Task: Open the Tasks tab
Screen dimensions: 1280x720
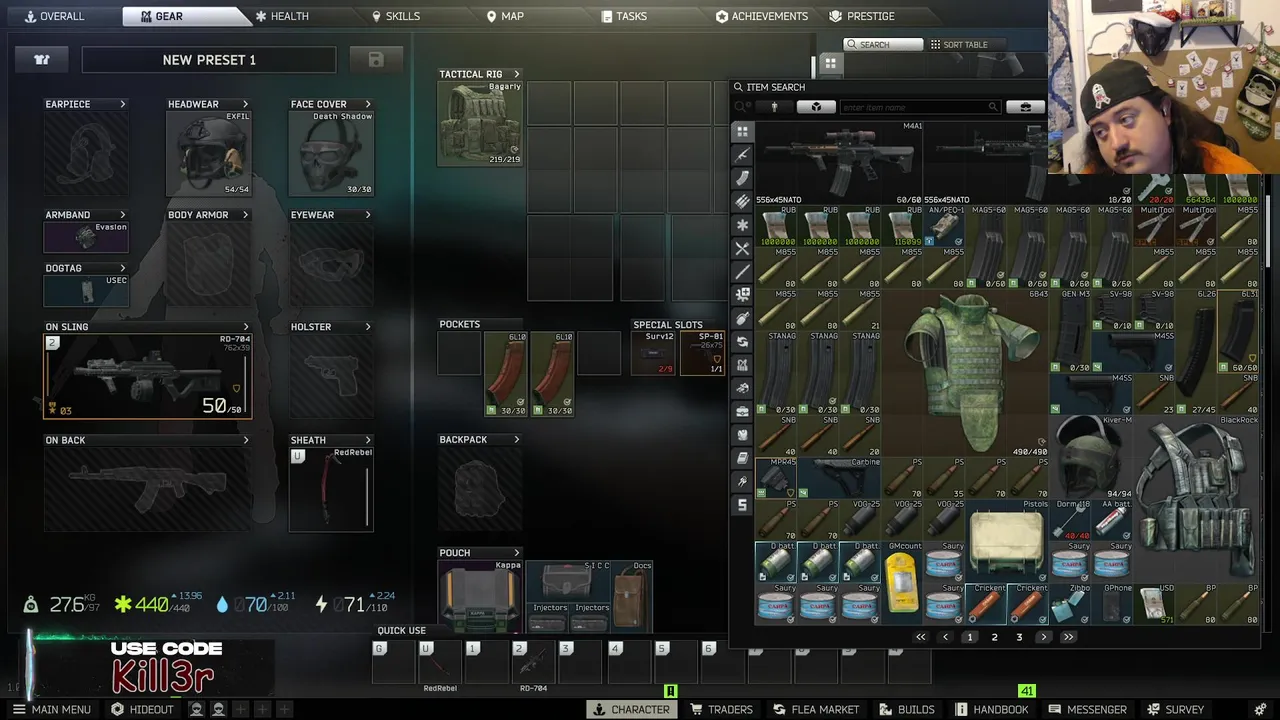Action: pos(624,16)
